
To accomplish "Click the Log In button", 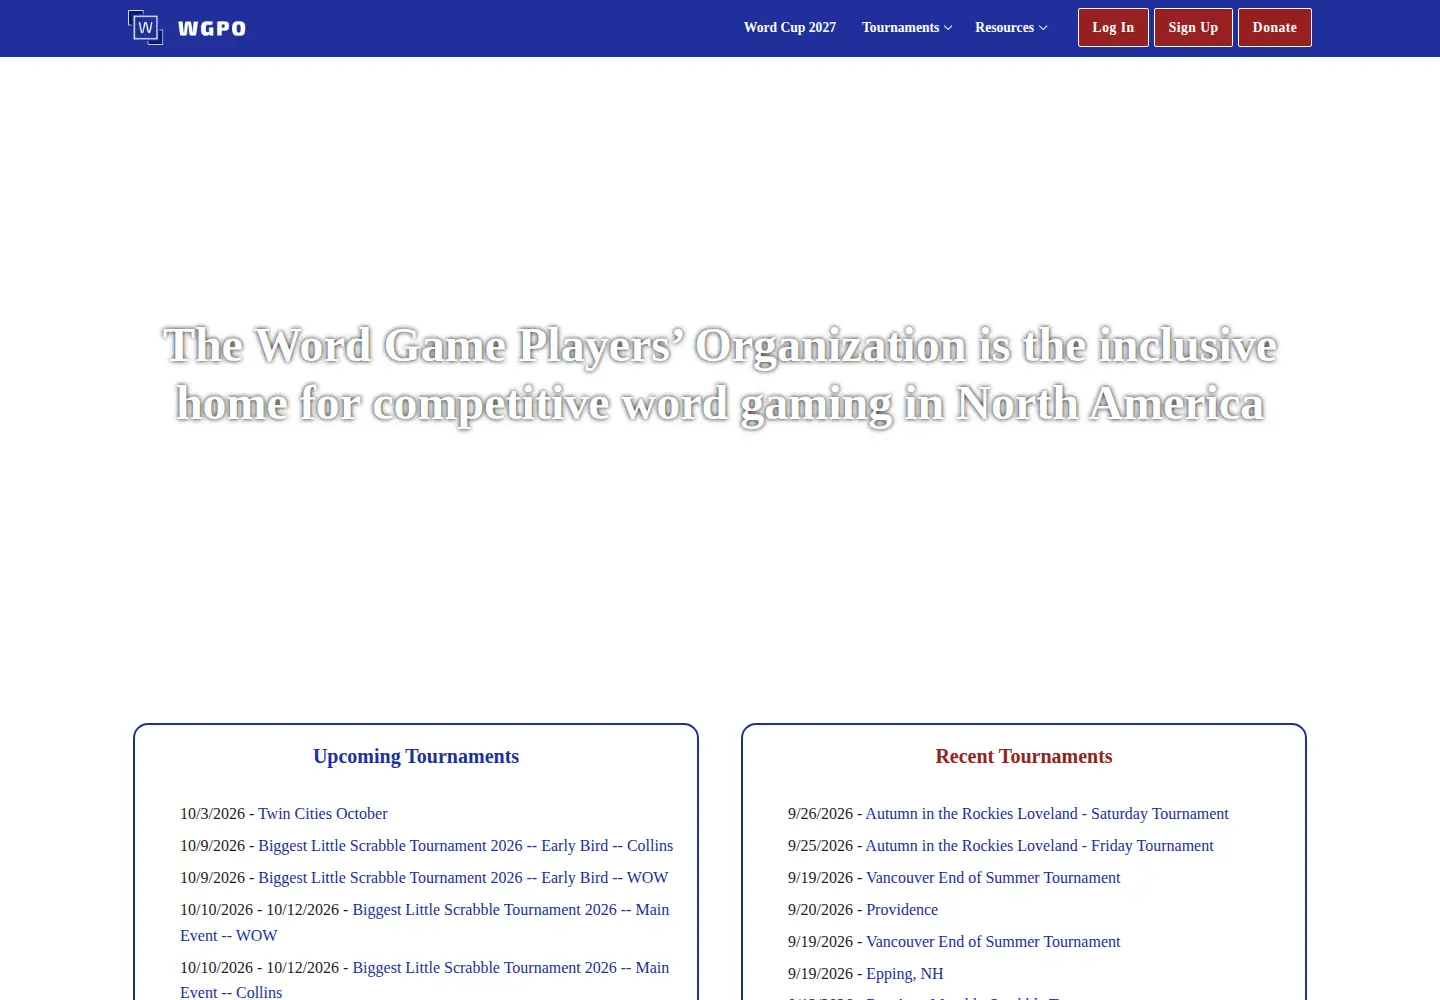I will click(x=1113, y=28).
